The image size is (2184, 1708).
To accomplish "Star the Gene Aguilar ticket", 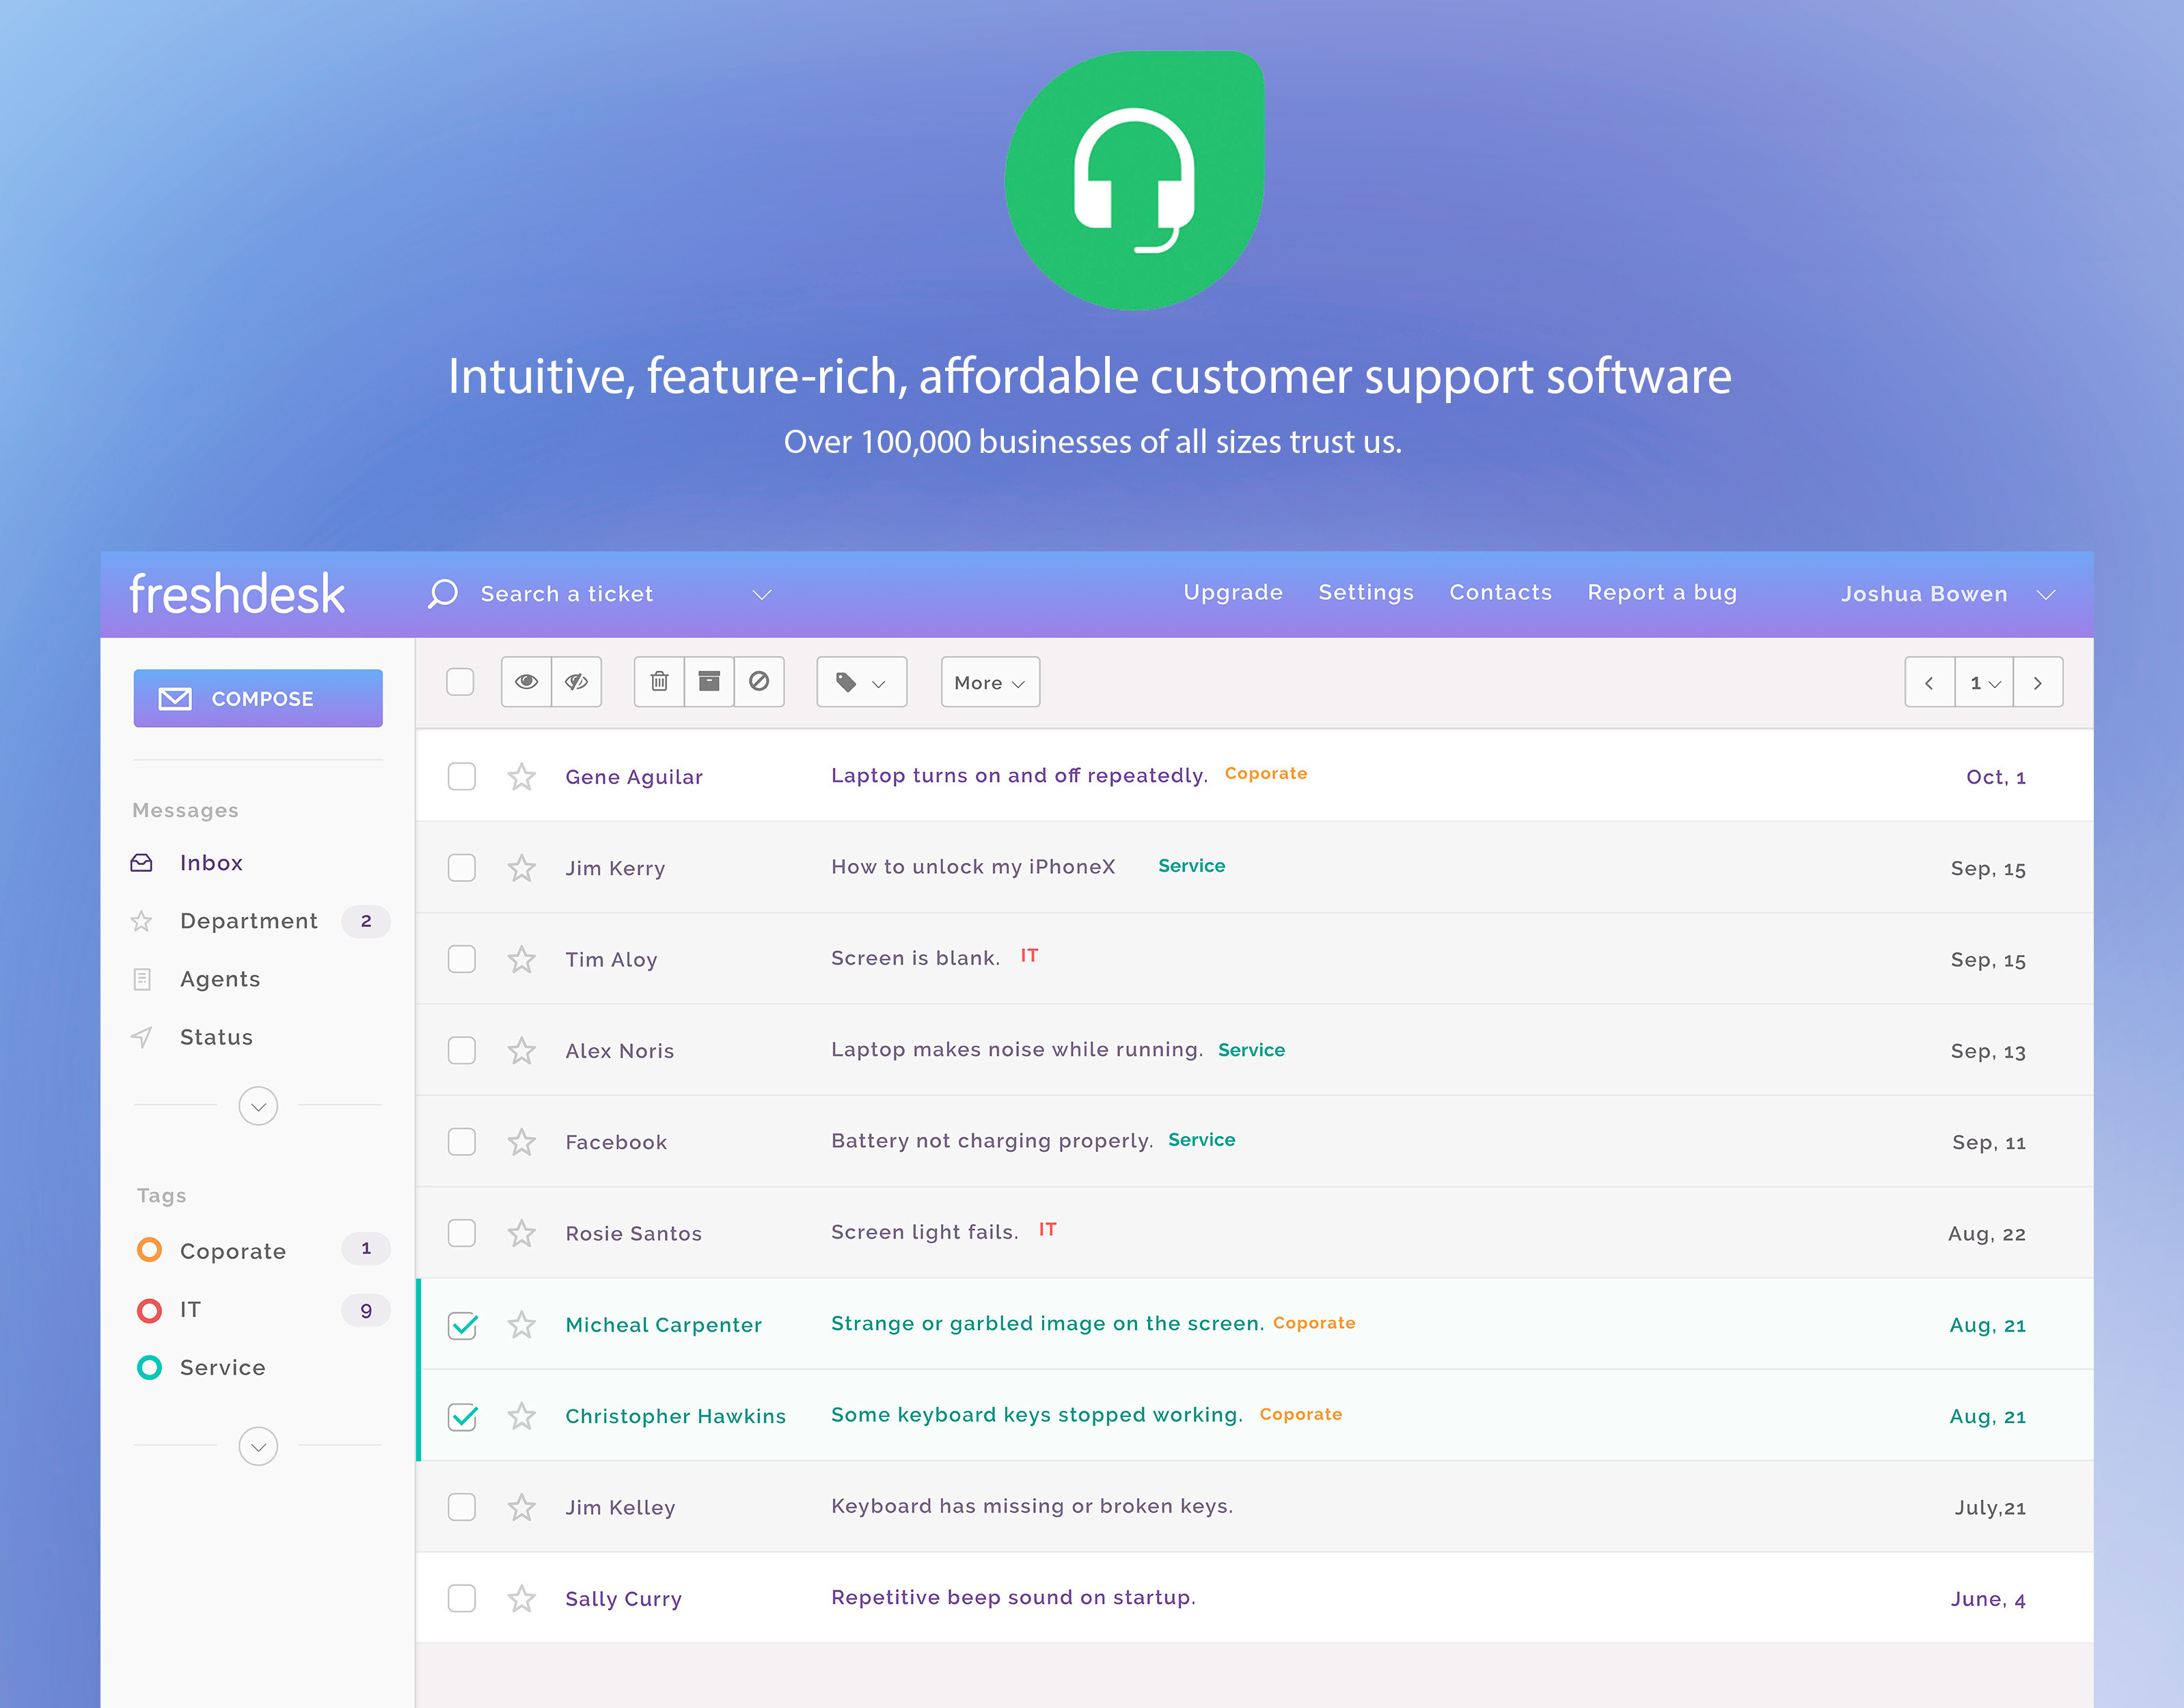I will (x=521, y=777).
